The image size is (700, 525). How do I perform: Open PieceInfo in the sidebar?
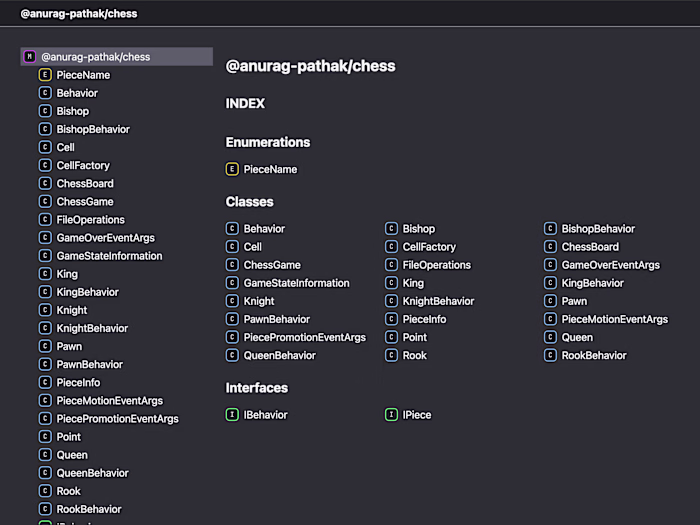pos(78,383)
